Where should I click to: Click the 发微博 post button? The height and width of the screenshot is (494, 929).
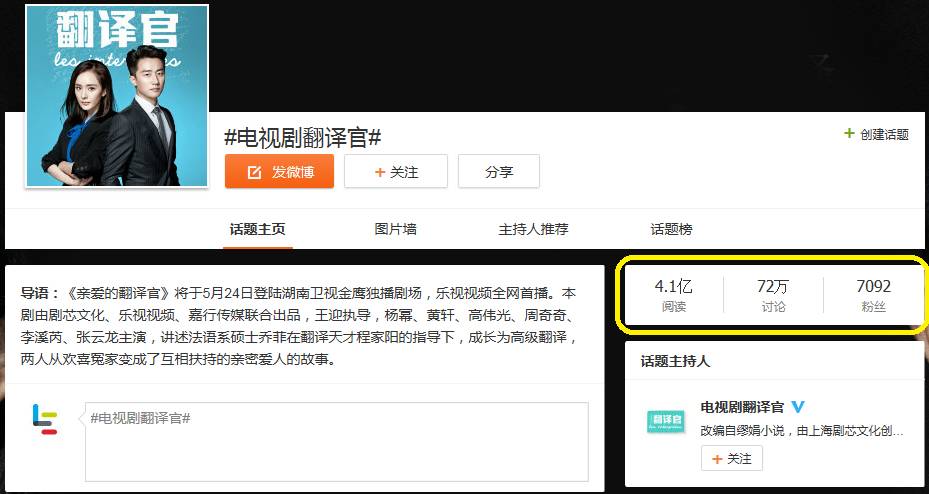tap(279, 172)
